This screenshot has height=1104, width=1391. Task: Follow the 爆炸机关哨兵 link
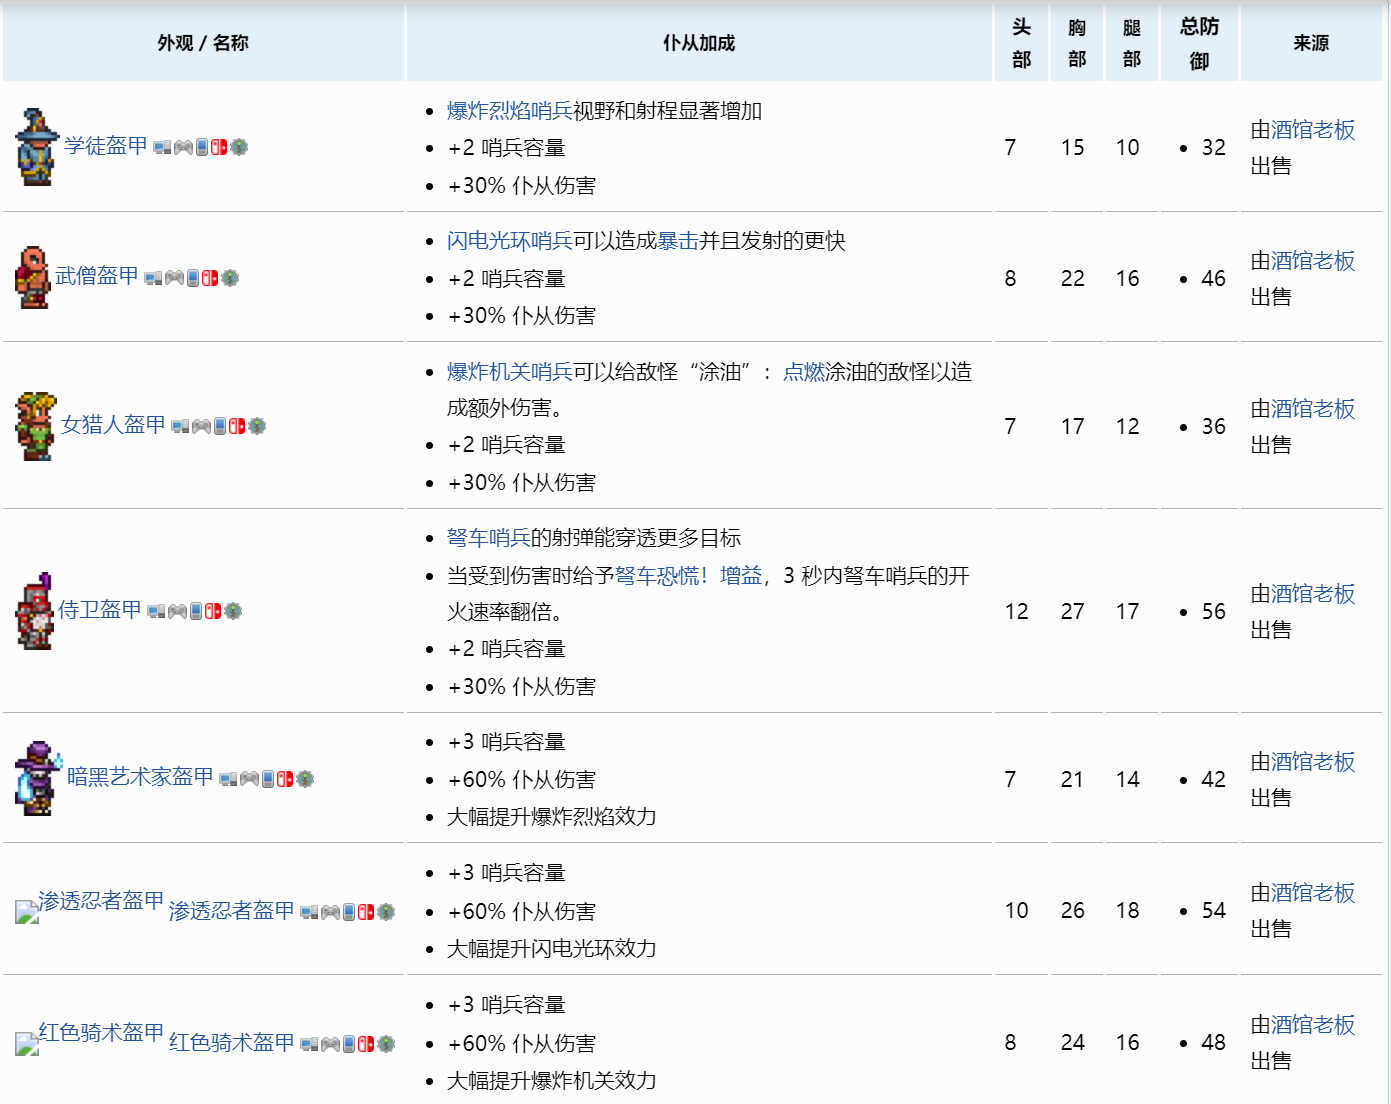[x=509, y=372]
